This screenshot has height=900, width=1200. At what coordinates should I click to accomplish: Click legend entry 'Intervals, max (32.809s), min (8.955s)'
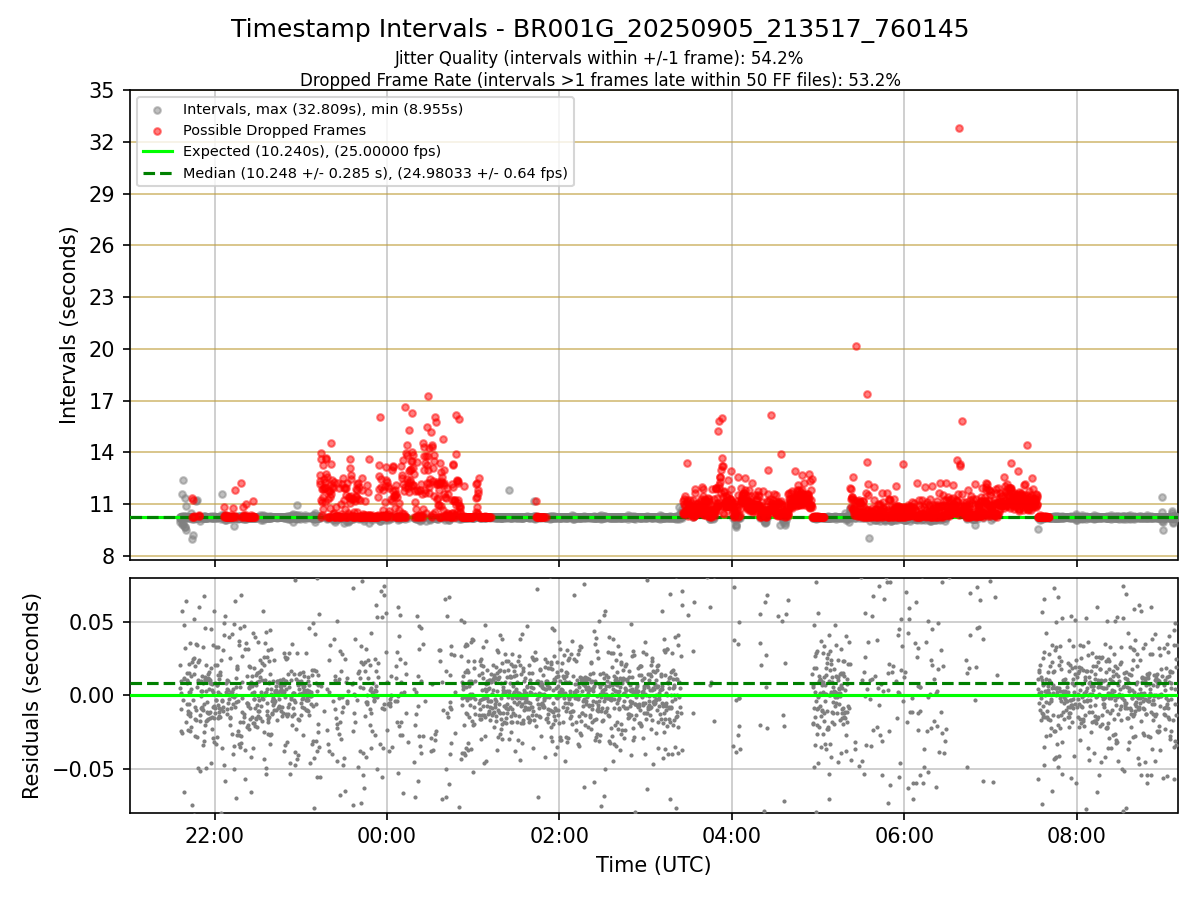point(323,108)
